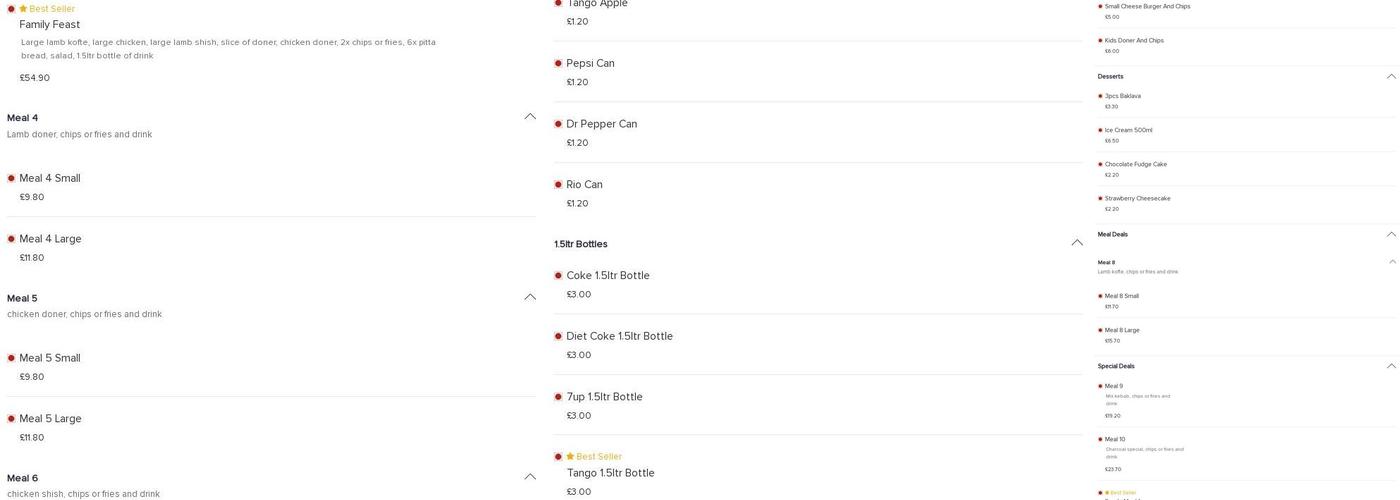Collapse the Special Deals category
Screen dimensions: 1400x500
coord(1391,366)
